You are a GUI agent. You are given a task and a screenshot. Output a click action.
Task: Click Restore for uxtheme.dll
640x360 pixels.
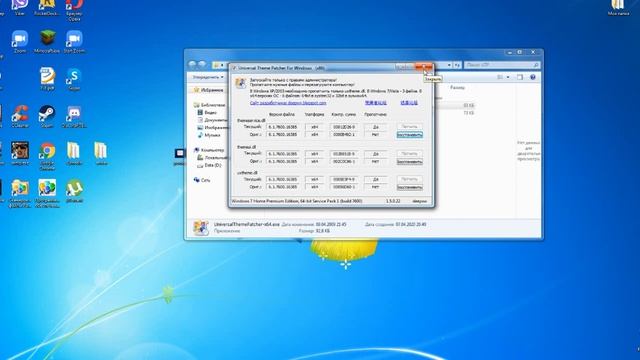tap(409, 187)
